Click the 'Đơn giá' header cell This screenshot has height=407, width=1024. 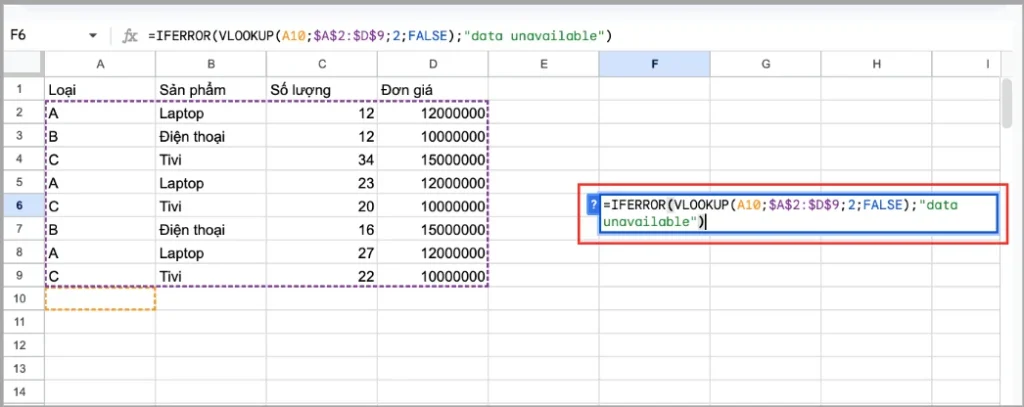coord(433,89)
